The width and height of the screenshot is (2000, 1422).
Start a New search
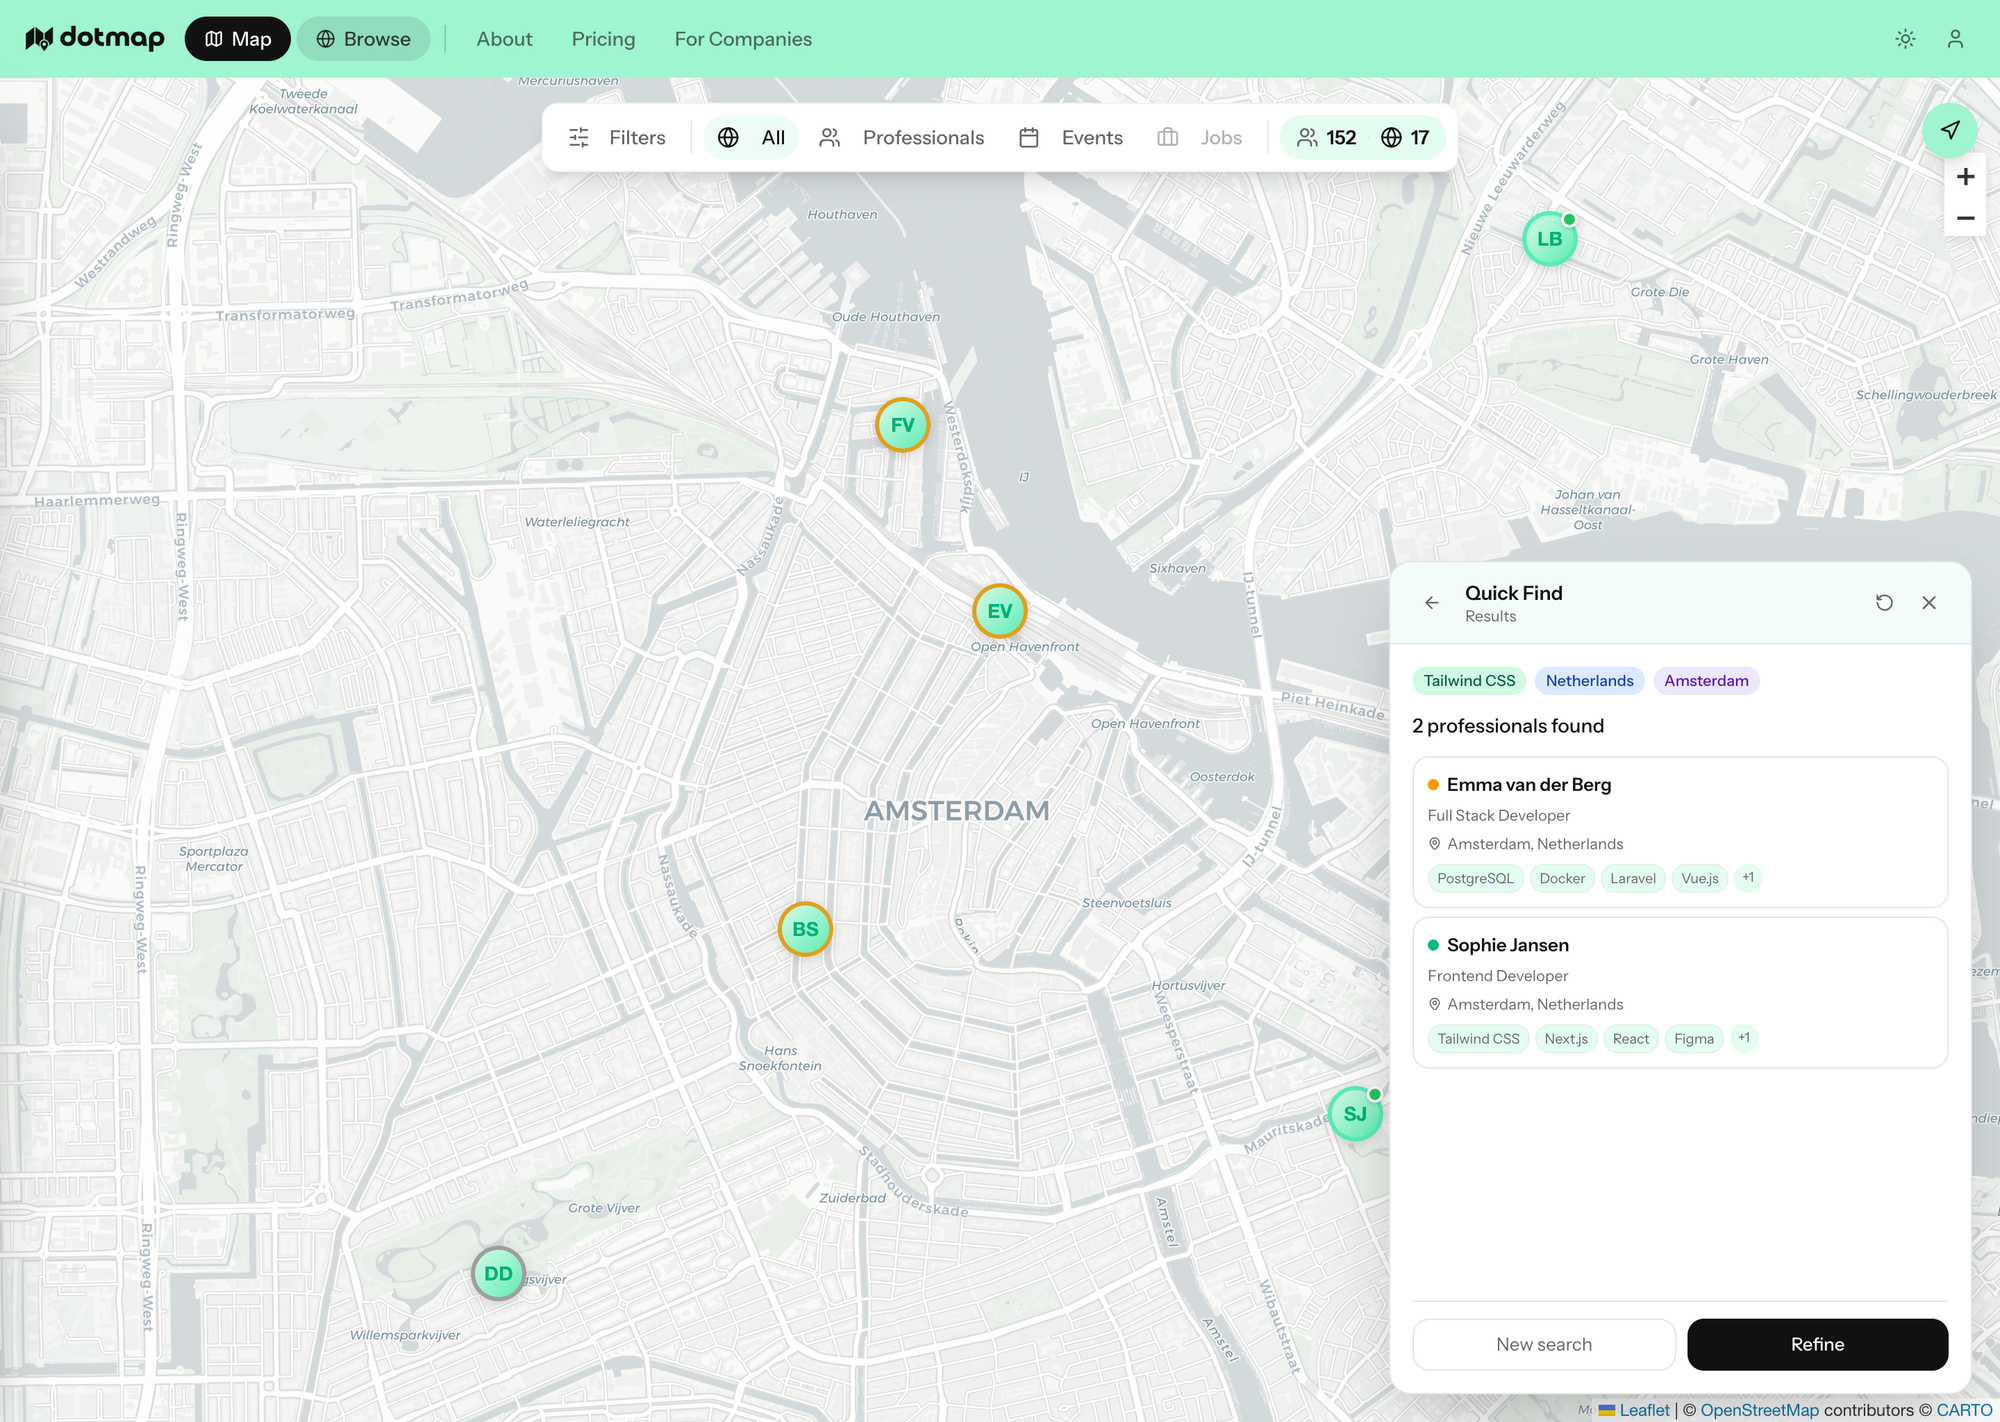pos(1543,1344)
